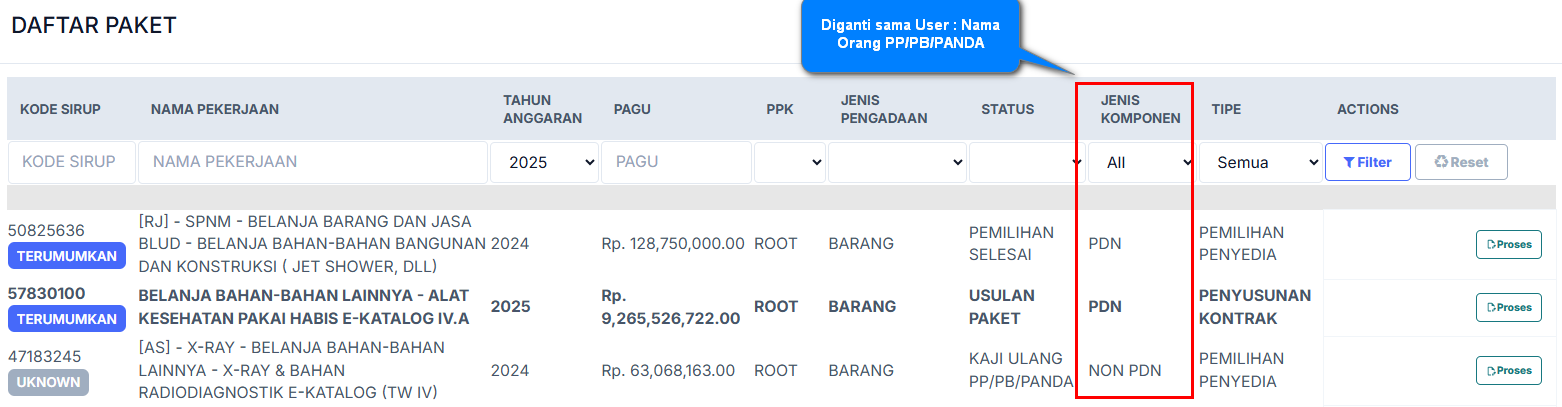This screenshot has height=407, width=1562.
Task: Click the TERUMUMKAN badge under 57830100
Action: pyautogui.click(x=67, y=319)
